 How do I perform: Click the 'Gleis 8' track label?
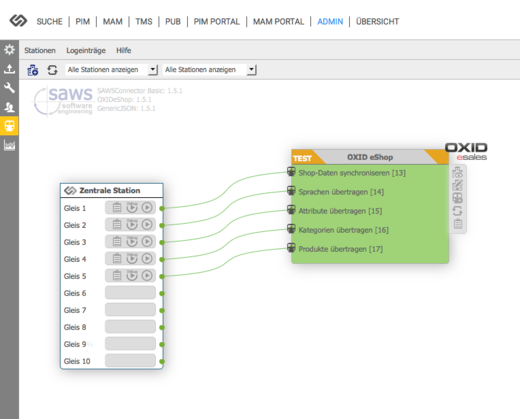(x=75, y=327)
